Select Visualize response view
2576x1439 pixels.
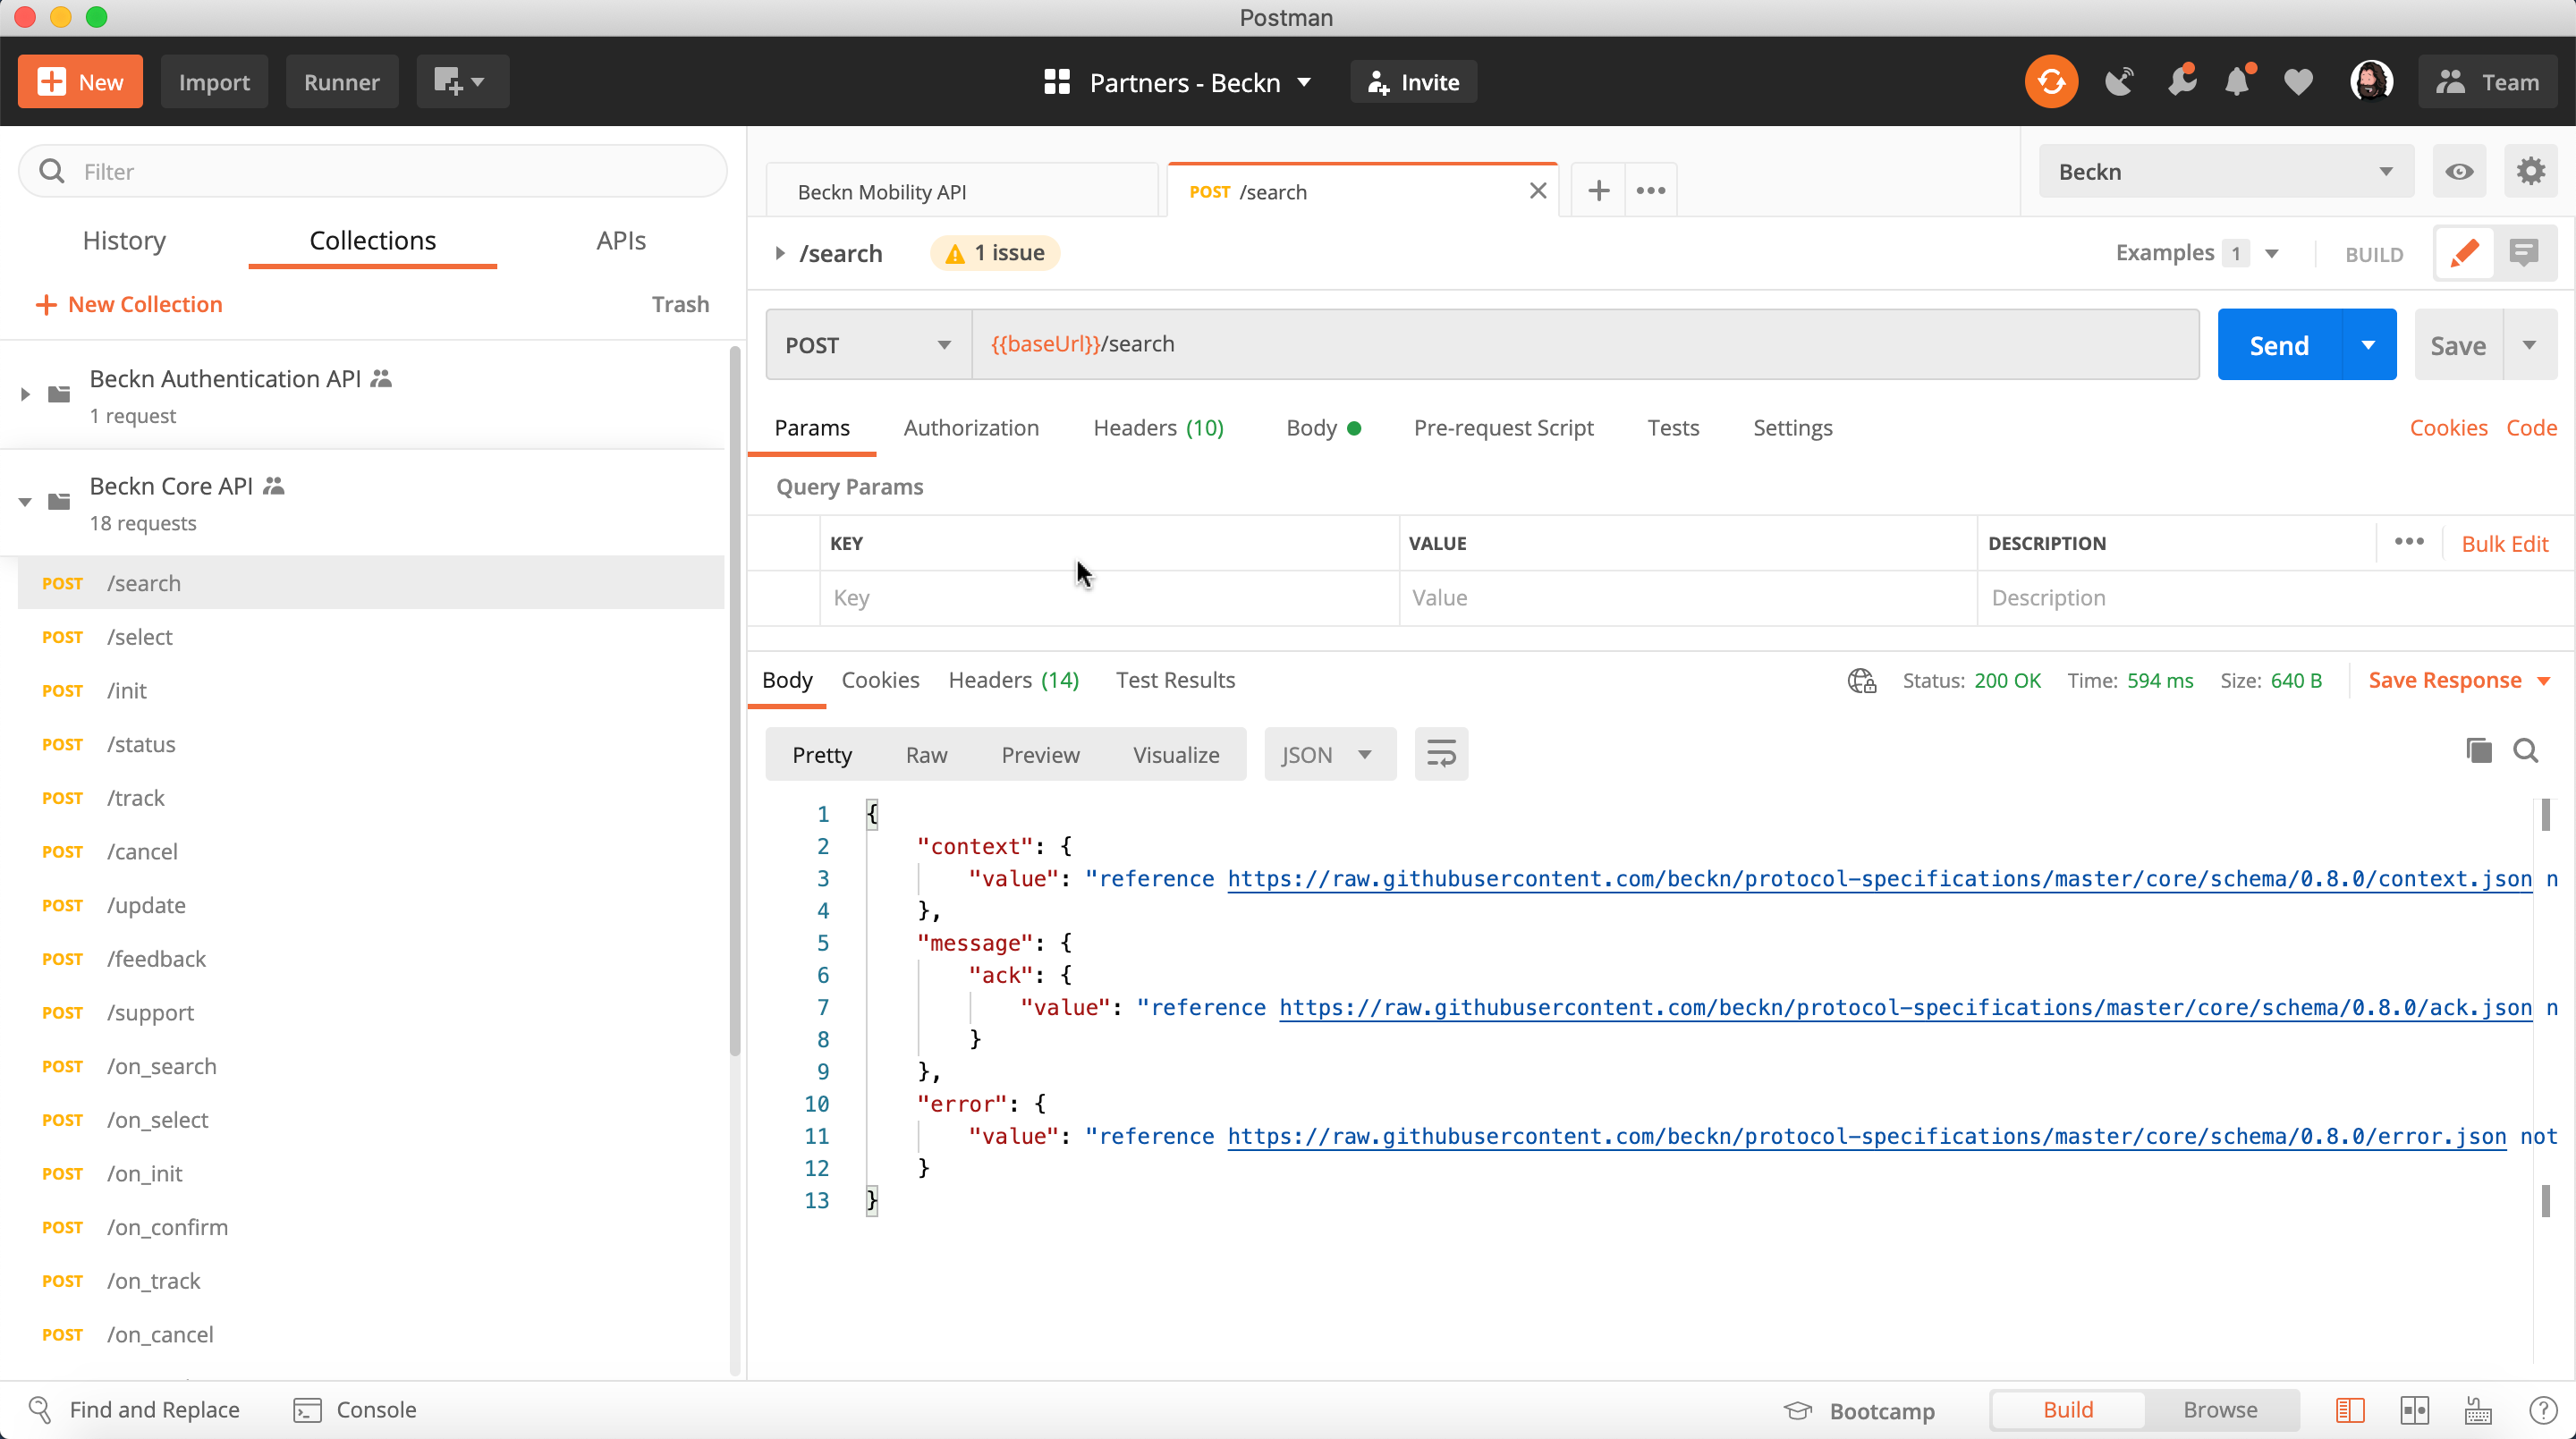click(1176, 755)
